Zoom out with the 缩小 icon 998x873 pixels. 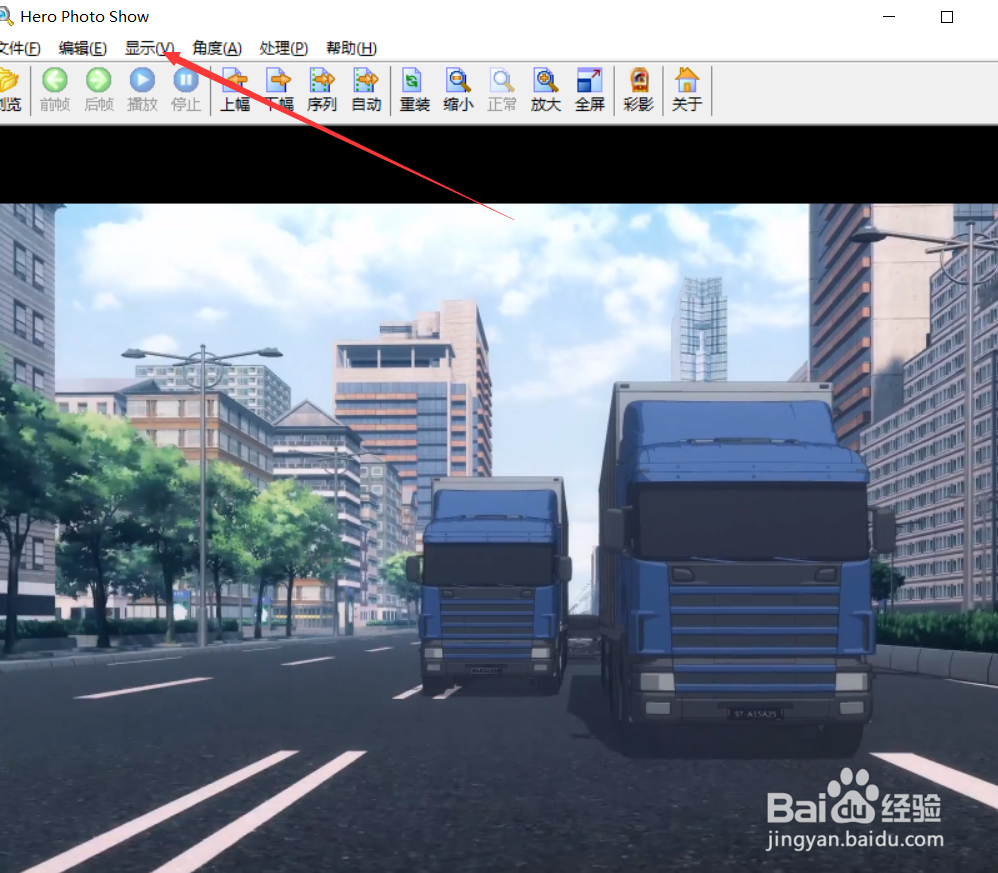[x=458, y=90]
